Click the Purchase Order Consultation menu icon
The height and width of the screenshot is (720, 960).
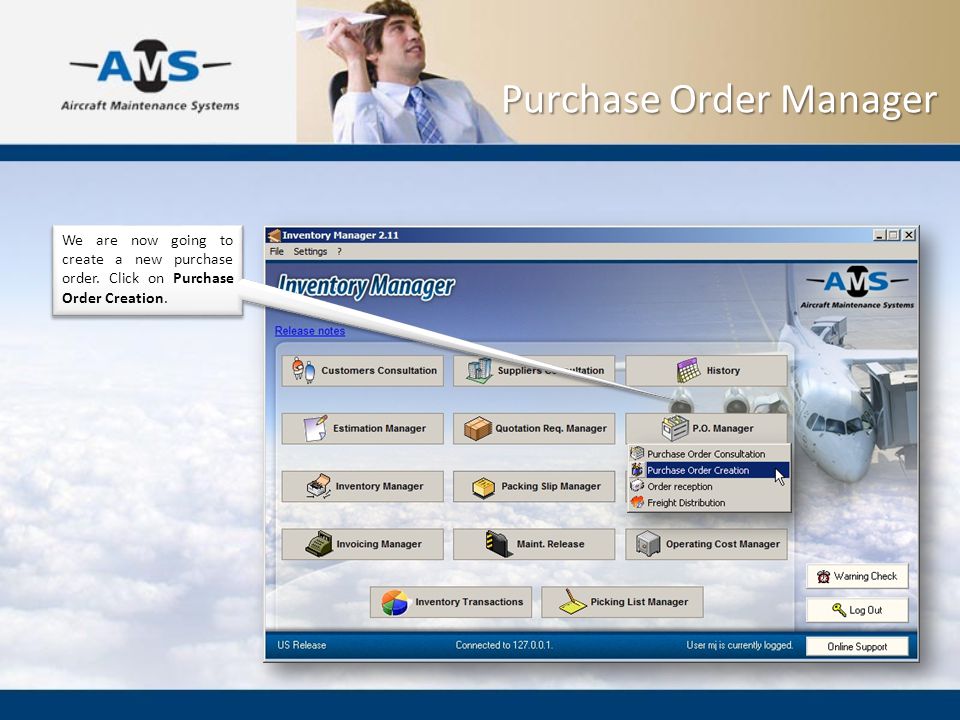coord(637,453)
